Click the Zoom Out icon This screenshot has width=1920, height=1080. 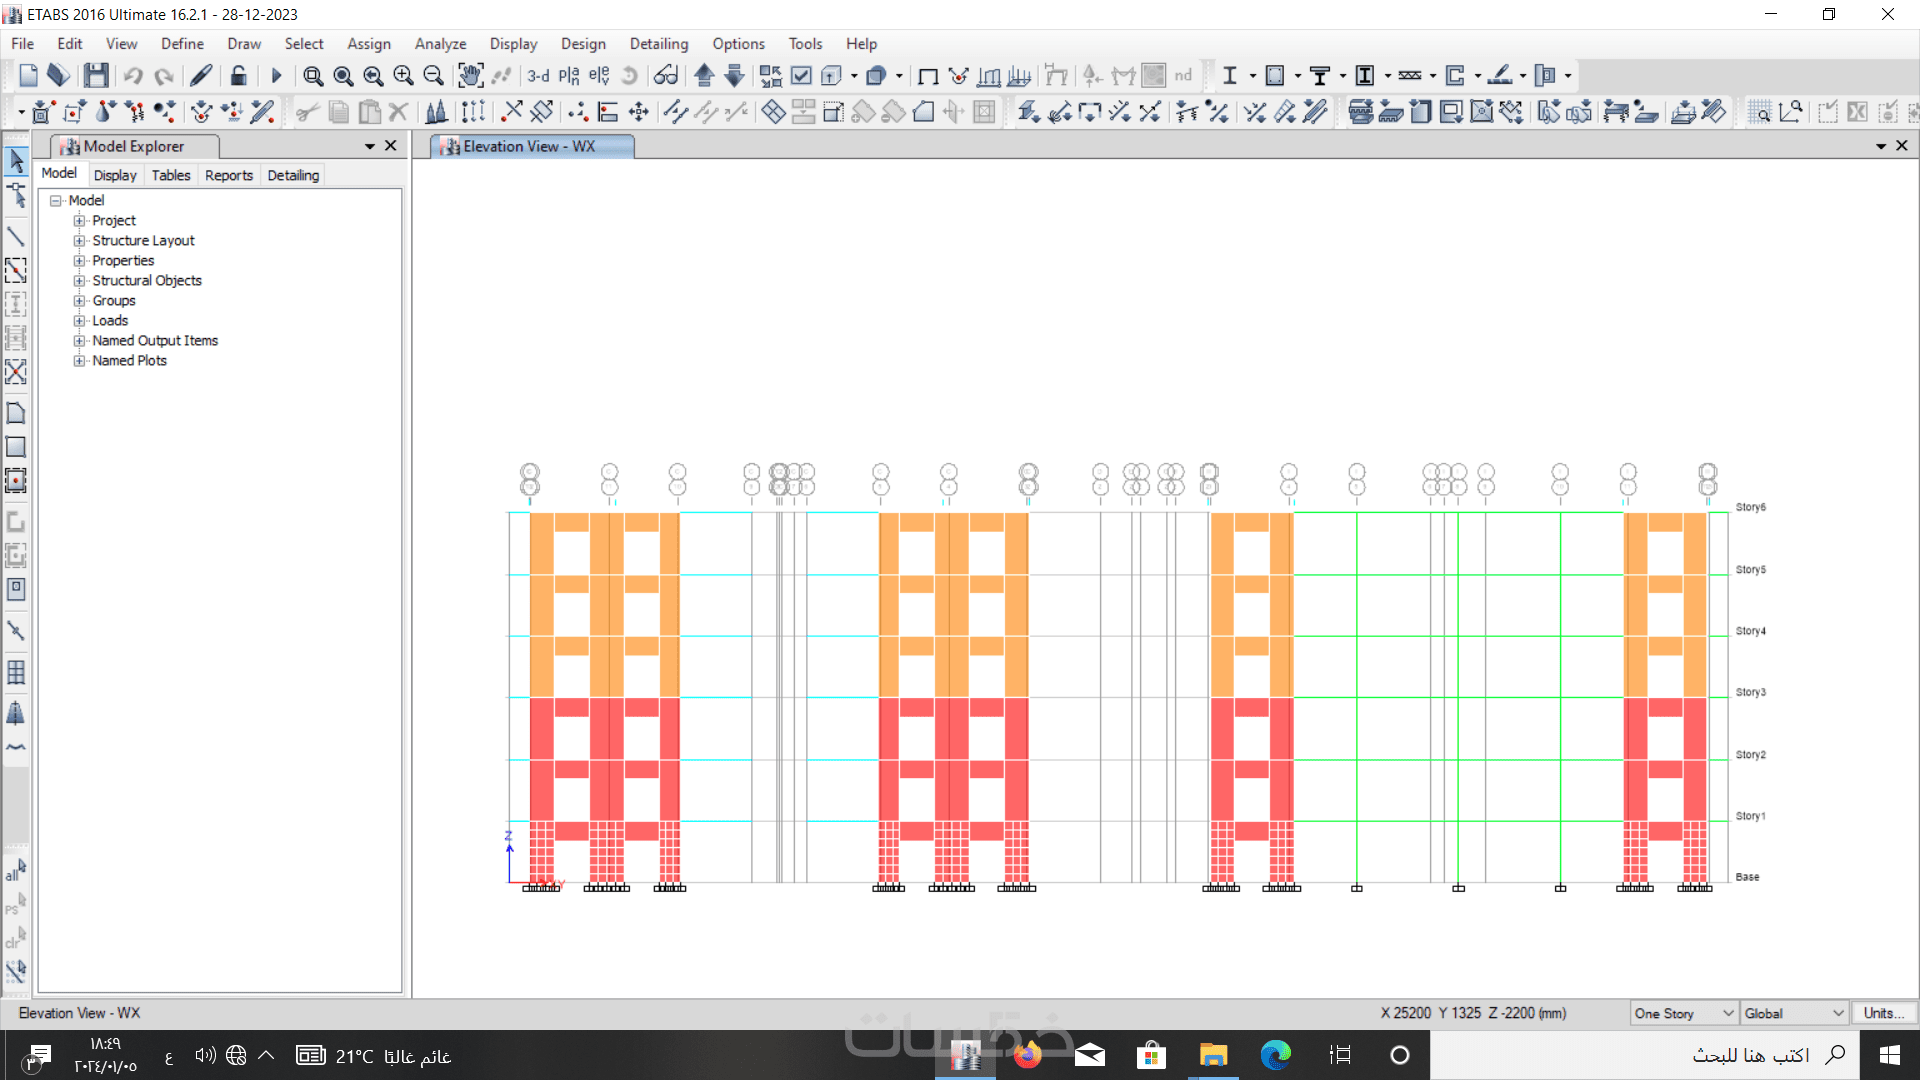pyautogui.click(x=433, y=76)
